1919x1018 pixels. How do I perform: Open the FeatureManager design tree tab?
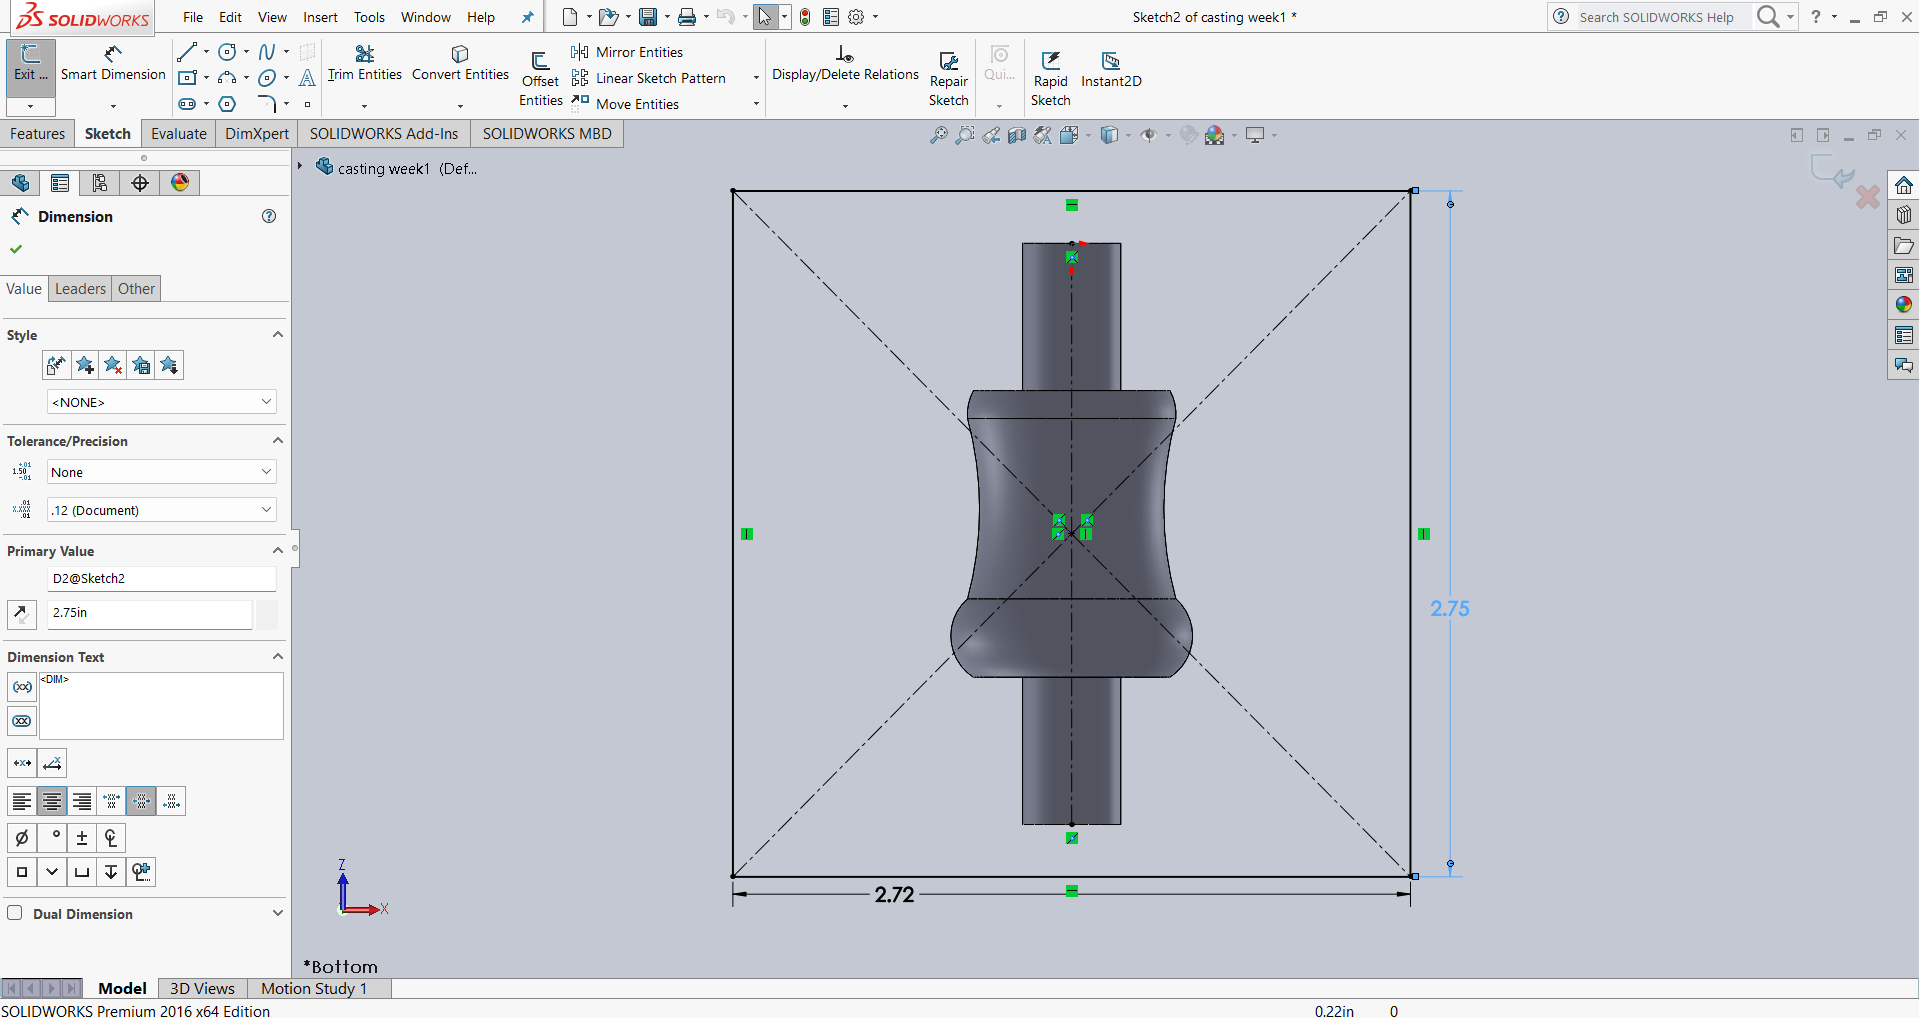pos(20,183)
